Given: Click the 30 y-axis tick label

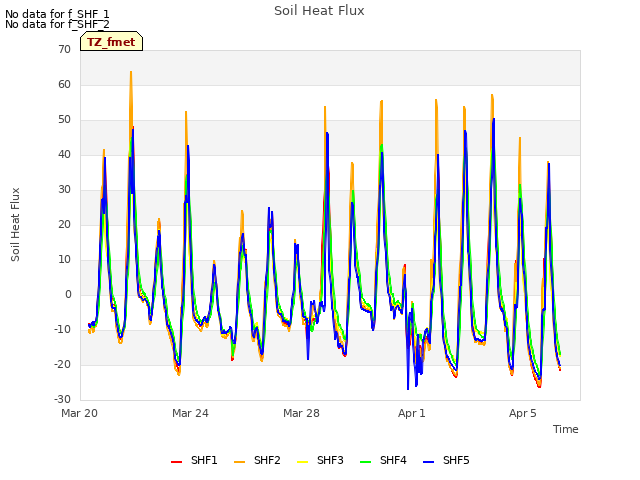Looking at the screenshot, I should (x=64, y=190).
